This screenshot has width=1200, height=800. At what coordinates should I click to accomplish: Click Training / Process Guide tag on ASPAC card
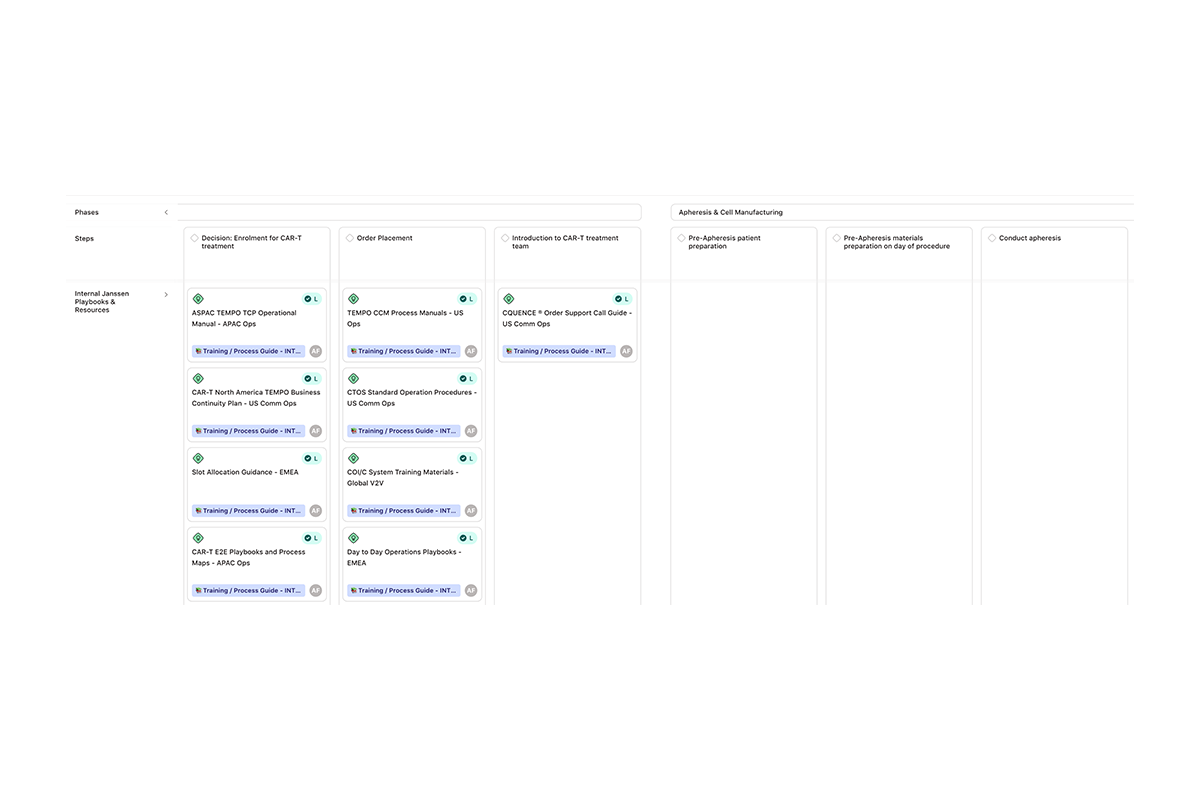[x=248, y=351]
